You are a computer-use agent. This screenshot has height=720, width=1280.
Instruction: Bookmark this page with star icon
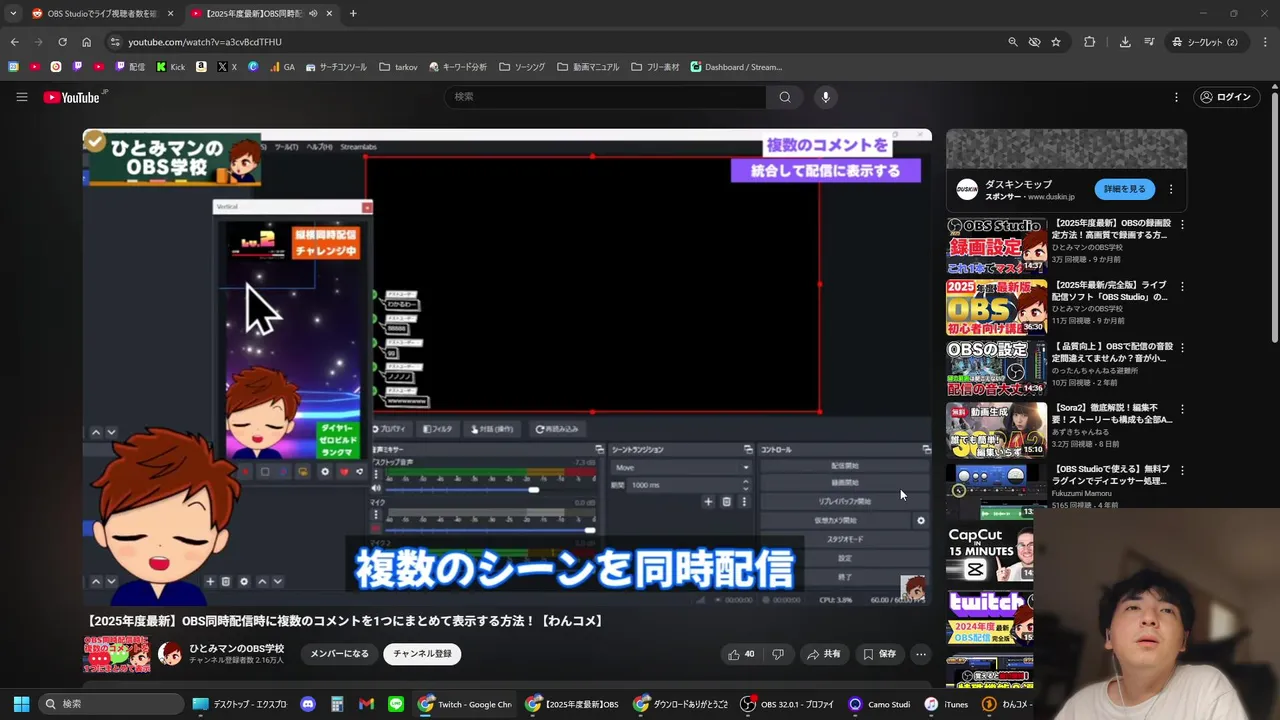point(1056,42)
